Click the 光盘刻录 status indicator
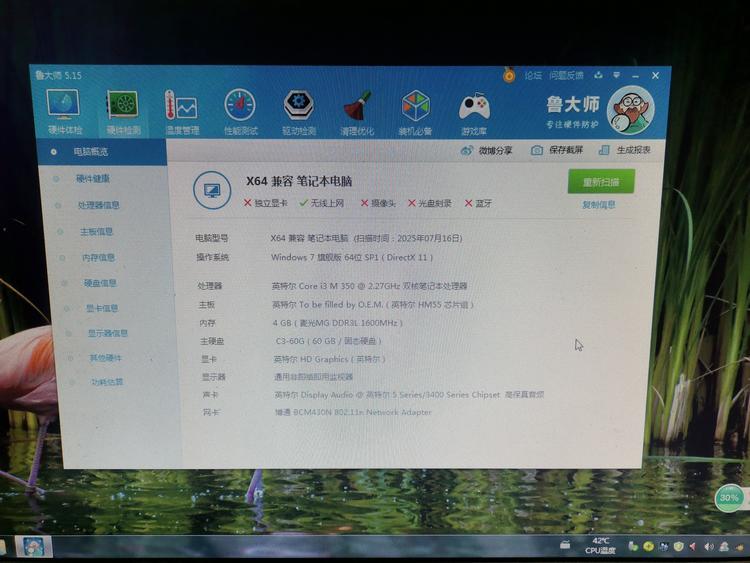Screen dimensions: 750x563 (430, 203)
